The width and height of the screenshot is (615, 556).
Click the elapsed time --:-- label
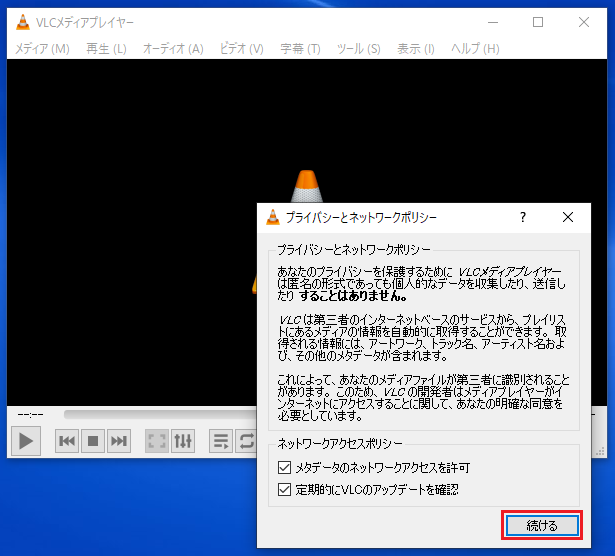pos(31,414)
